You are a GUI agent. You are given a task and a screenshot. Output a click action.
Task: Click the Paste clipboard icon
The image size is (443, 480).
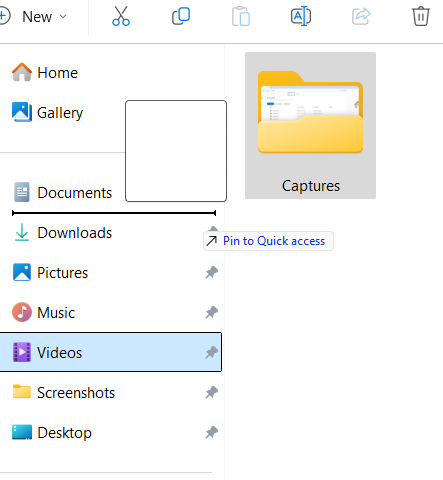[241, 16]
